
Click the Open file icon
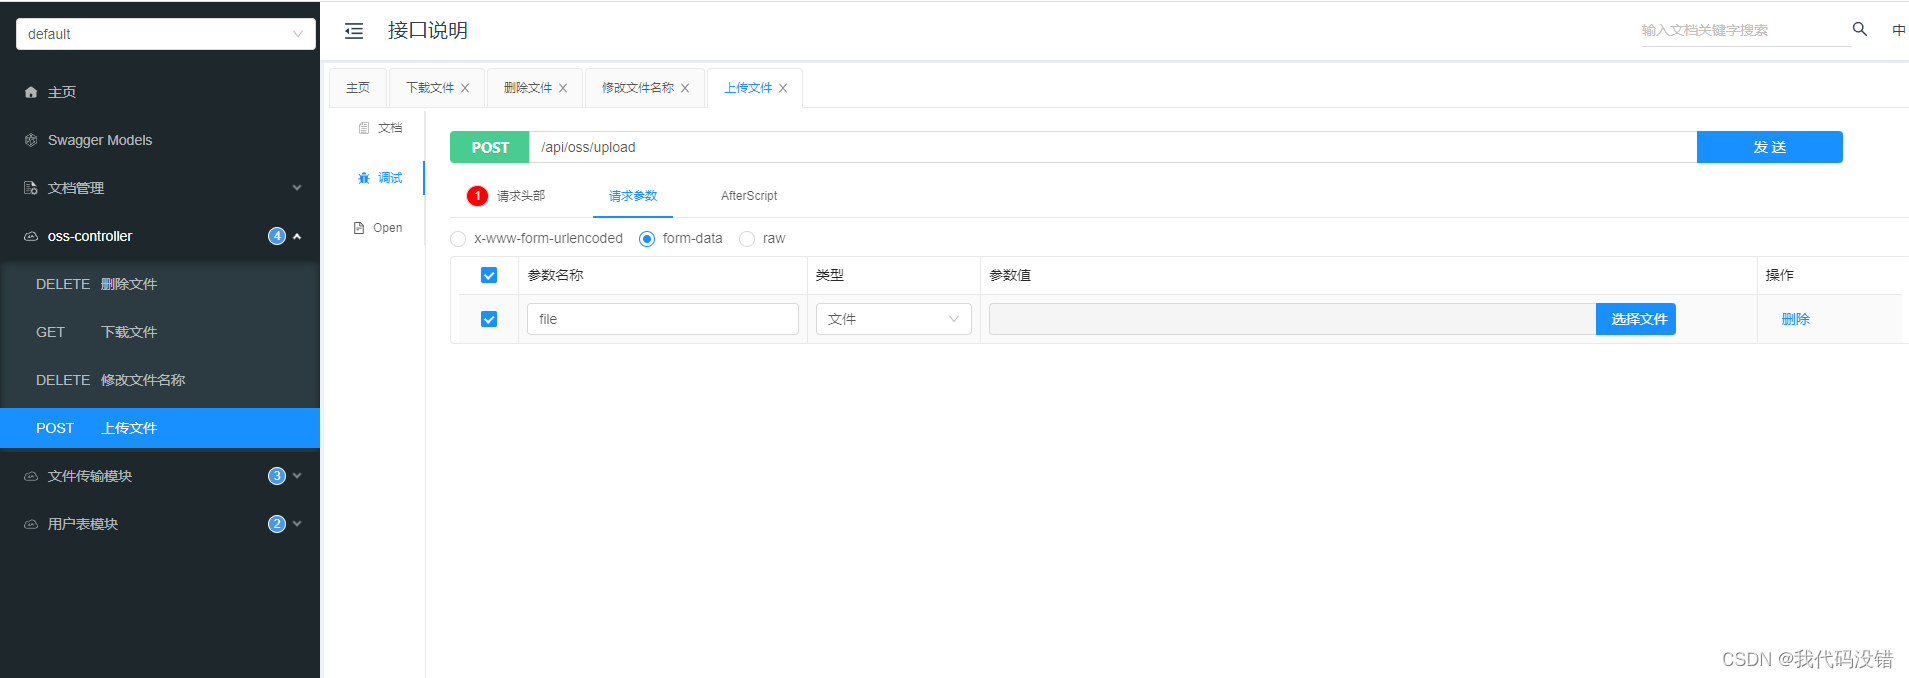coord(359,228)
